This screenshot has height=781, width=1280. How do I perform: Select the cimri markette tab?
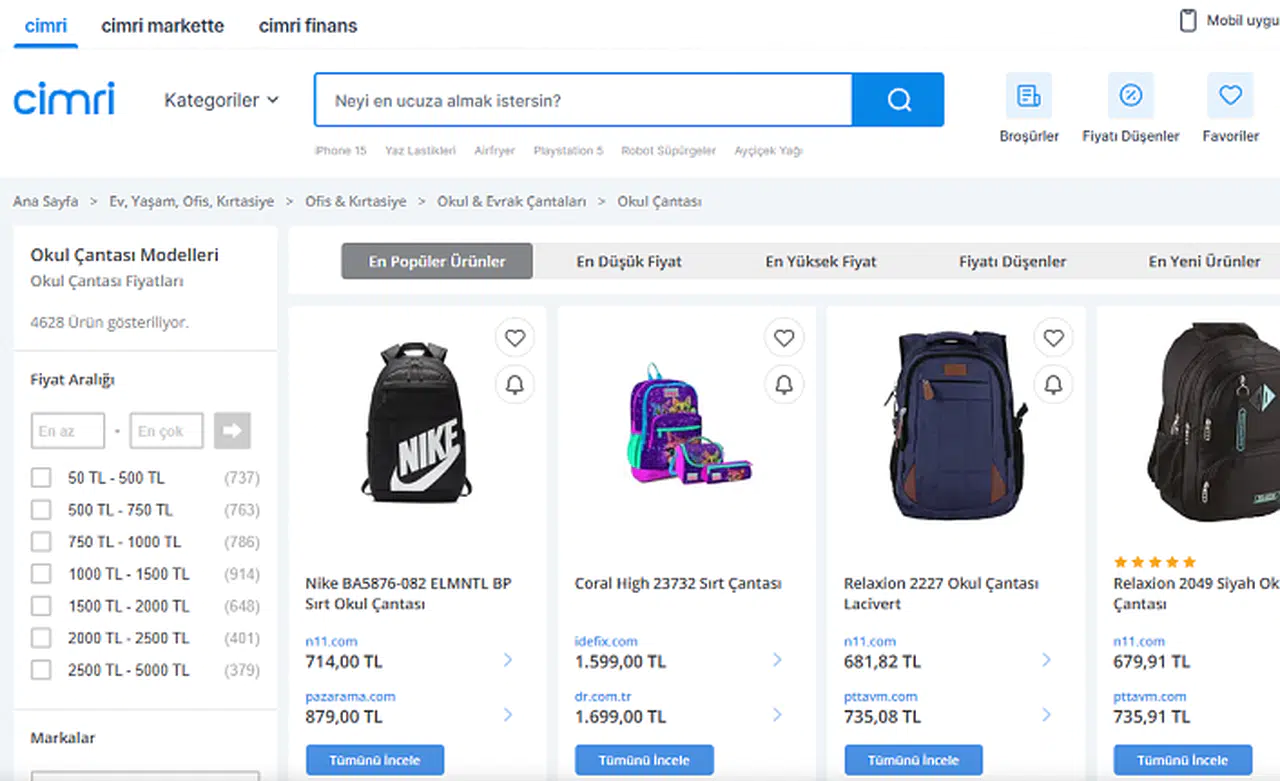[x=163, y=26]
